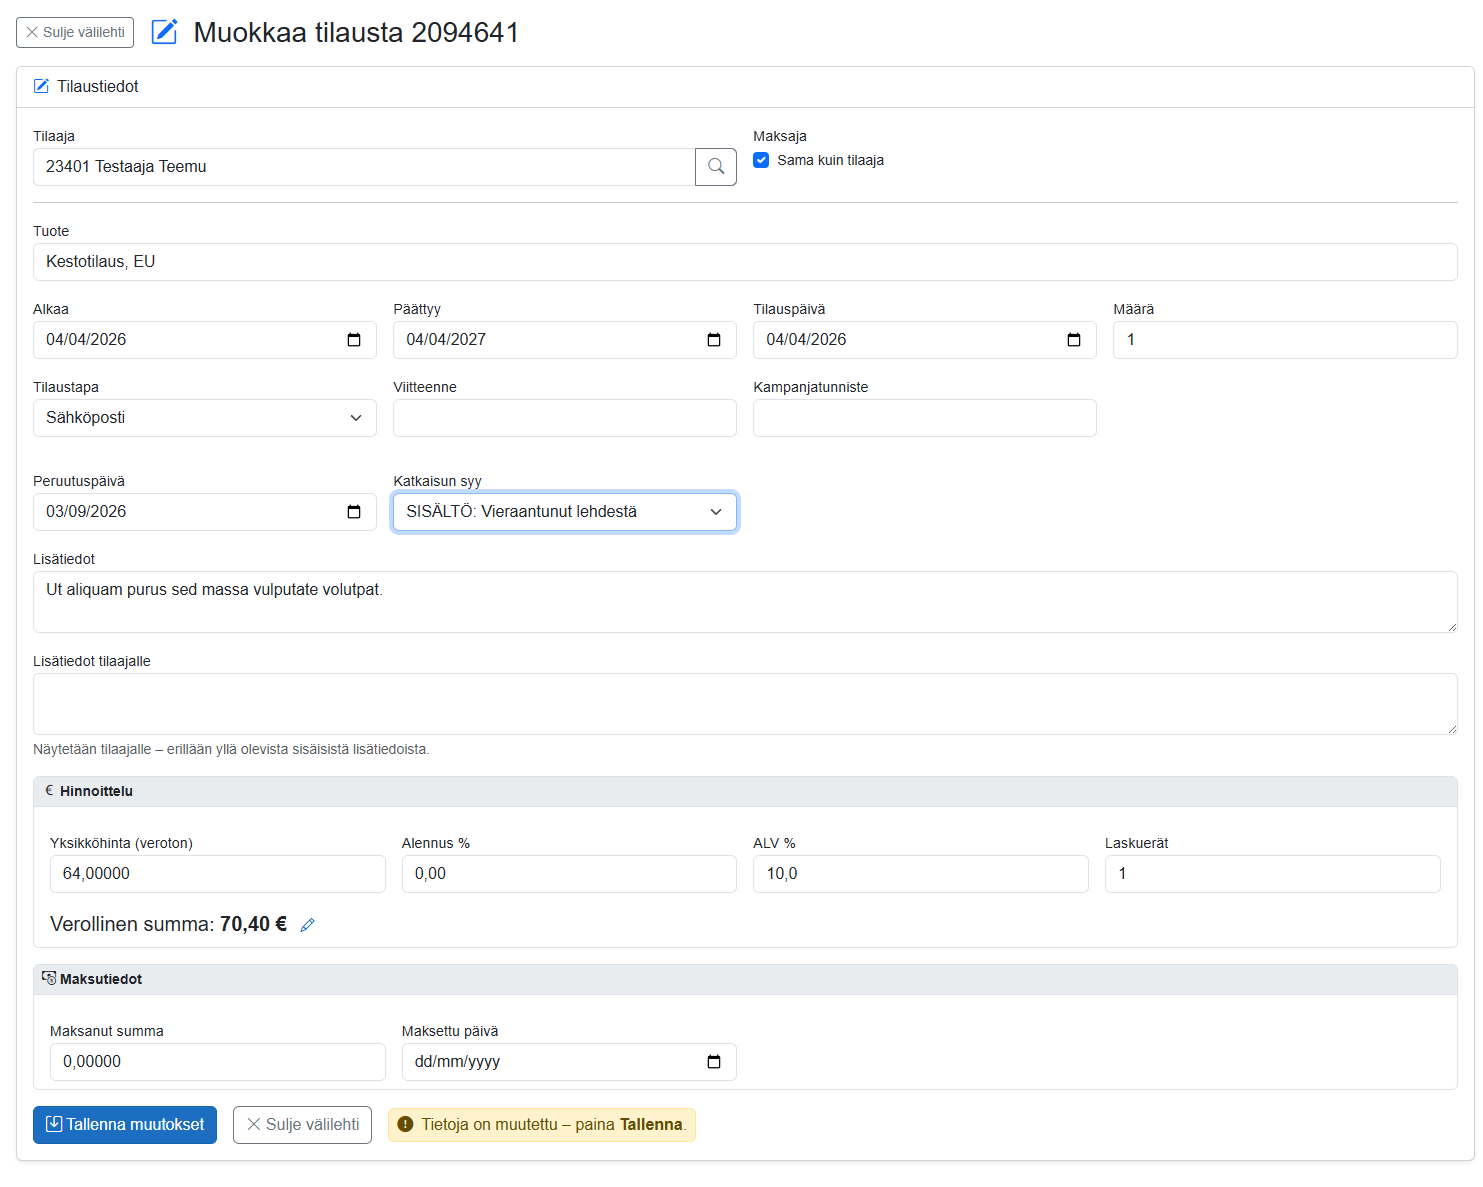The height and width of the screenshot is (1187, 1483).
Task: Click the Laskuerät input field
Action: [1273, 874]
